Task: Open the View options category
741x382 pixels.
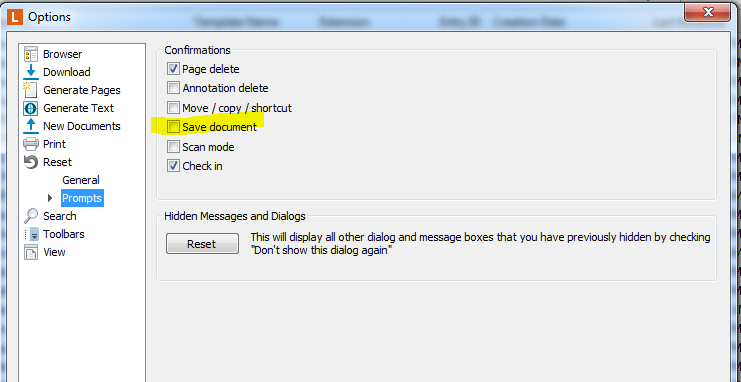Action: [54, 252]
